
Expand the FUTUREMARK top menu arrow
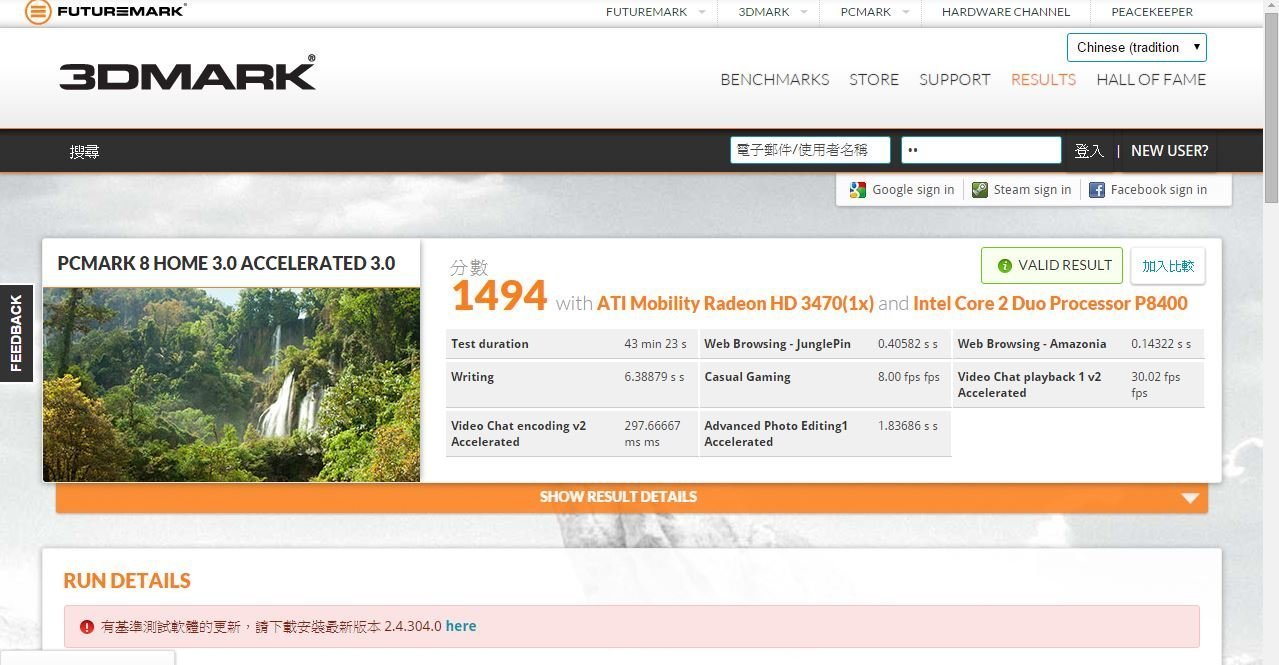click(702, 12)
